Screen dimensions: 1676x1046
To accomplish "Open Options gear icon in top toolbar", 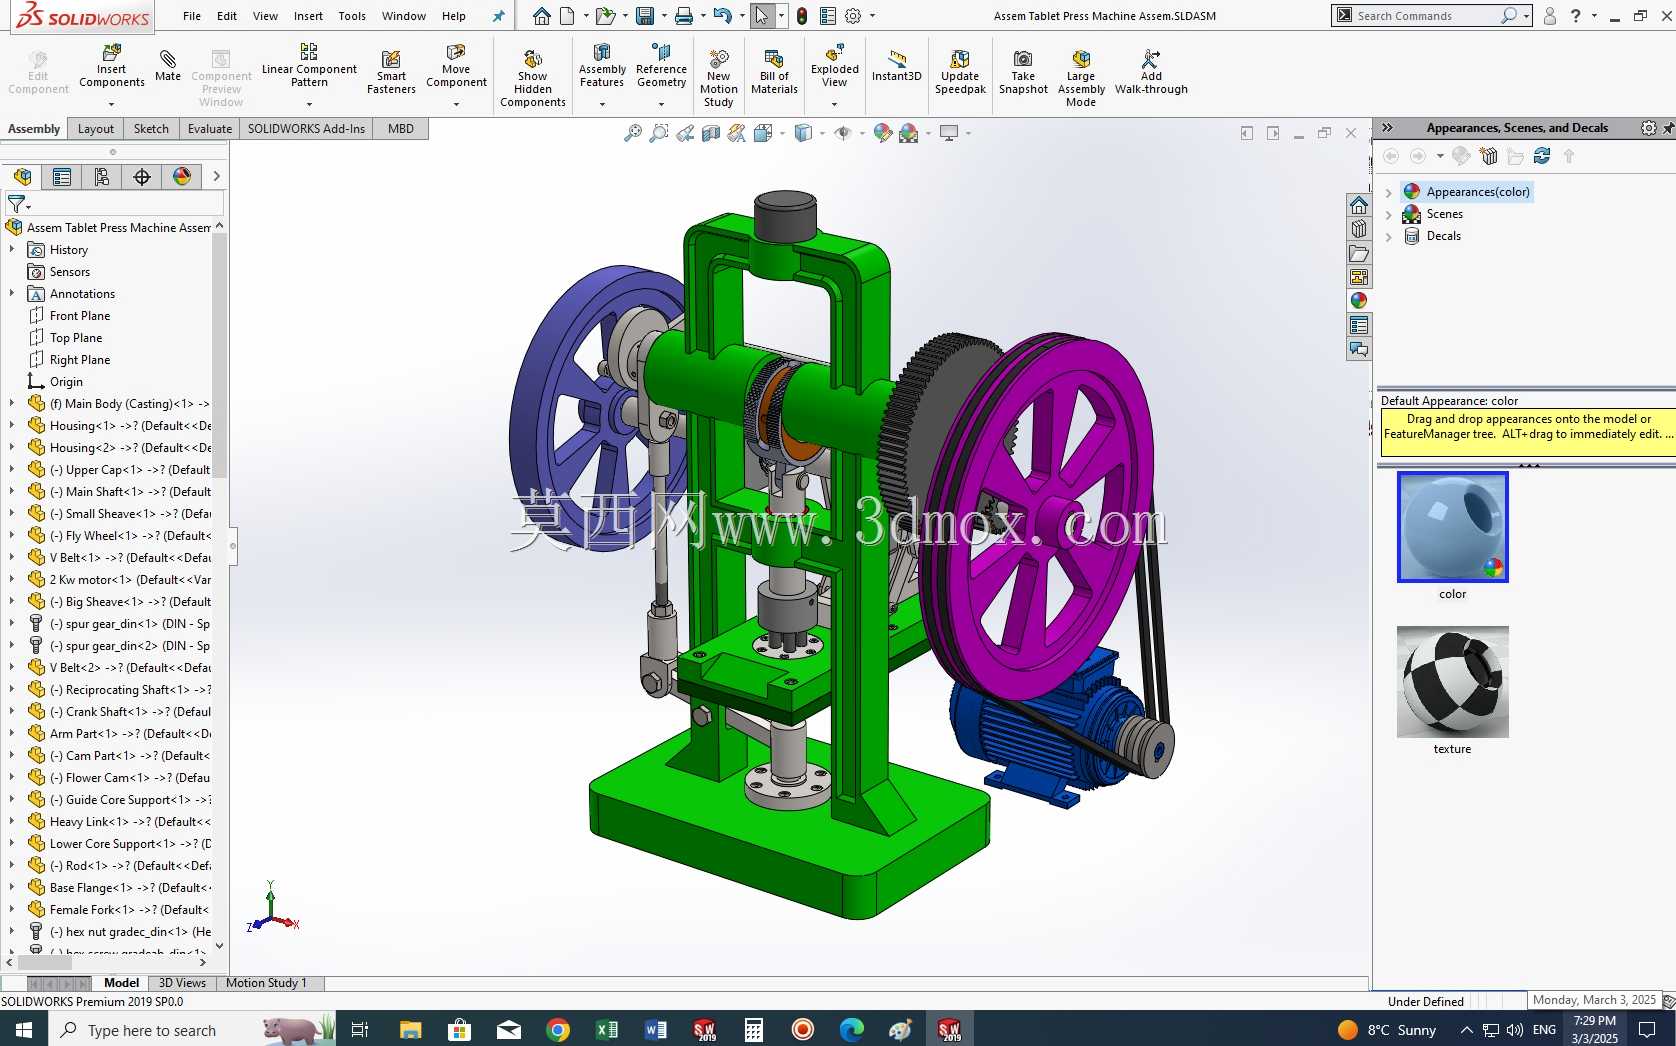I will (853, 16).
